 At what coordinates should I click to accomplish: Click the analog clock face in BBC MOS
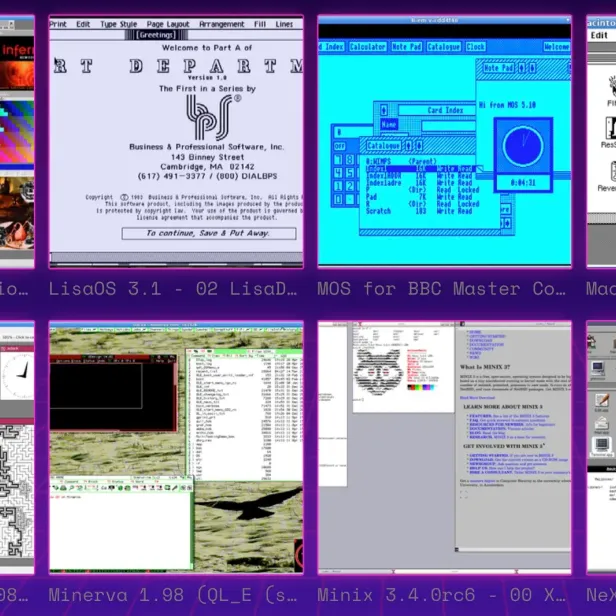tap(523, 146)
